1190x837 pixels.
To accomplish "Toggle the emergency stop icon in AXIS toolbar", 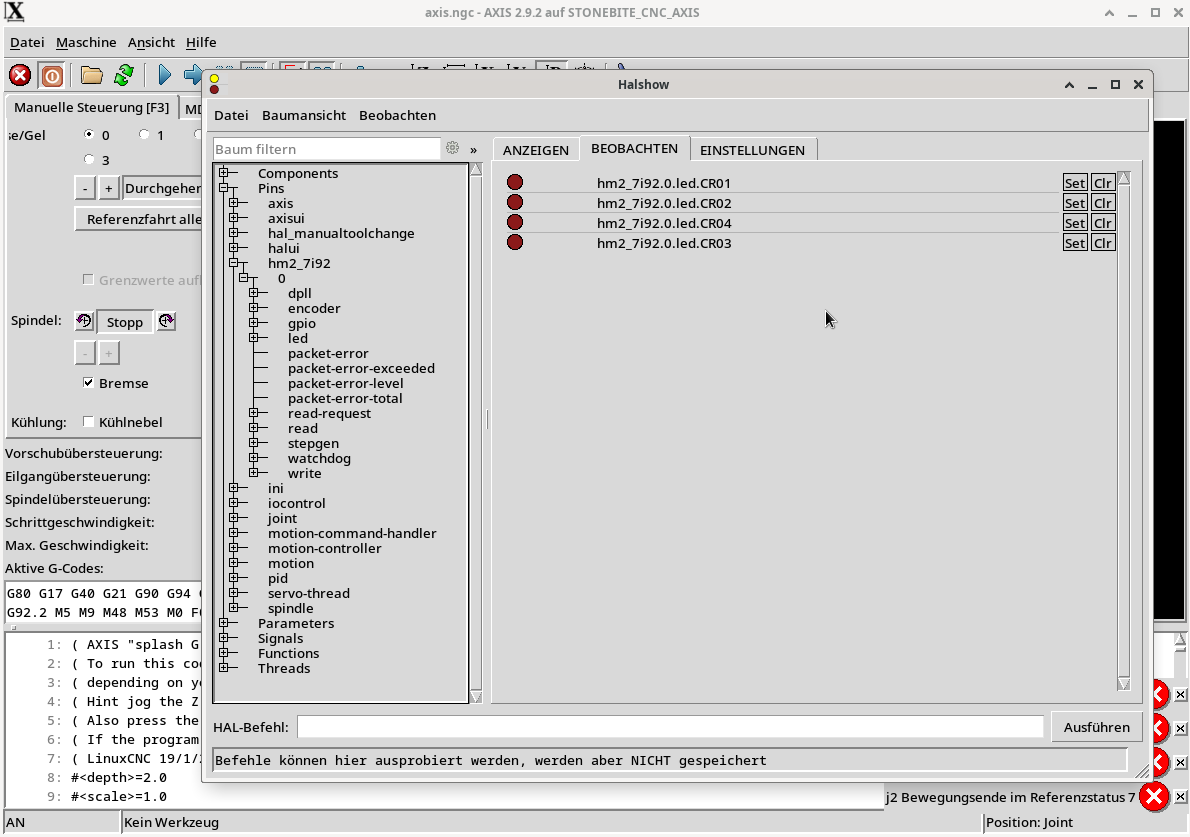I will pos(20,75).
